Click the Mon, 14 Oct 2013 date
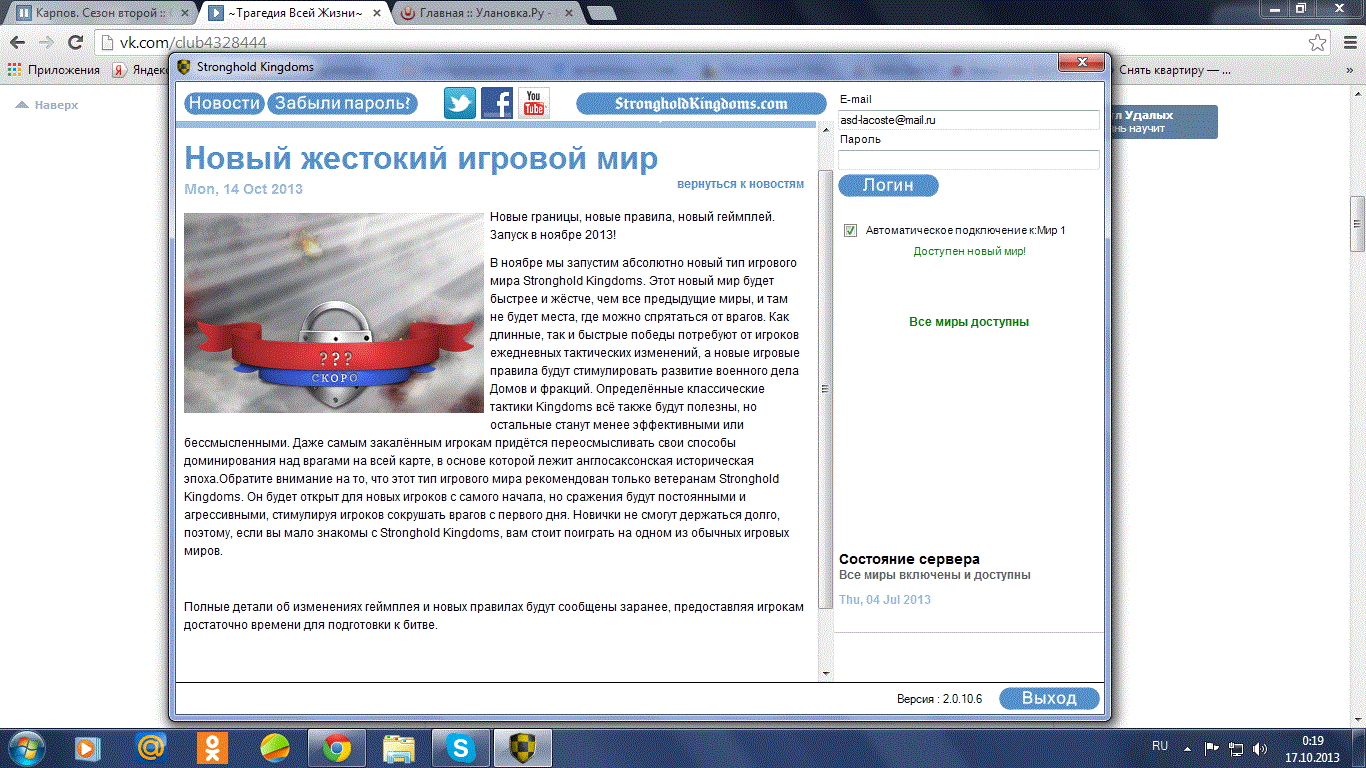Image resolution: width=1366 pixels, height=768 pixels. 244,189
